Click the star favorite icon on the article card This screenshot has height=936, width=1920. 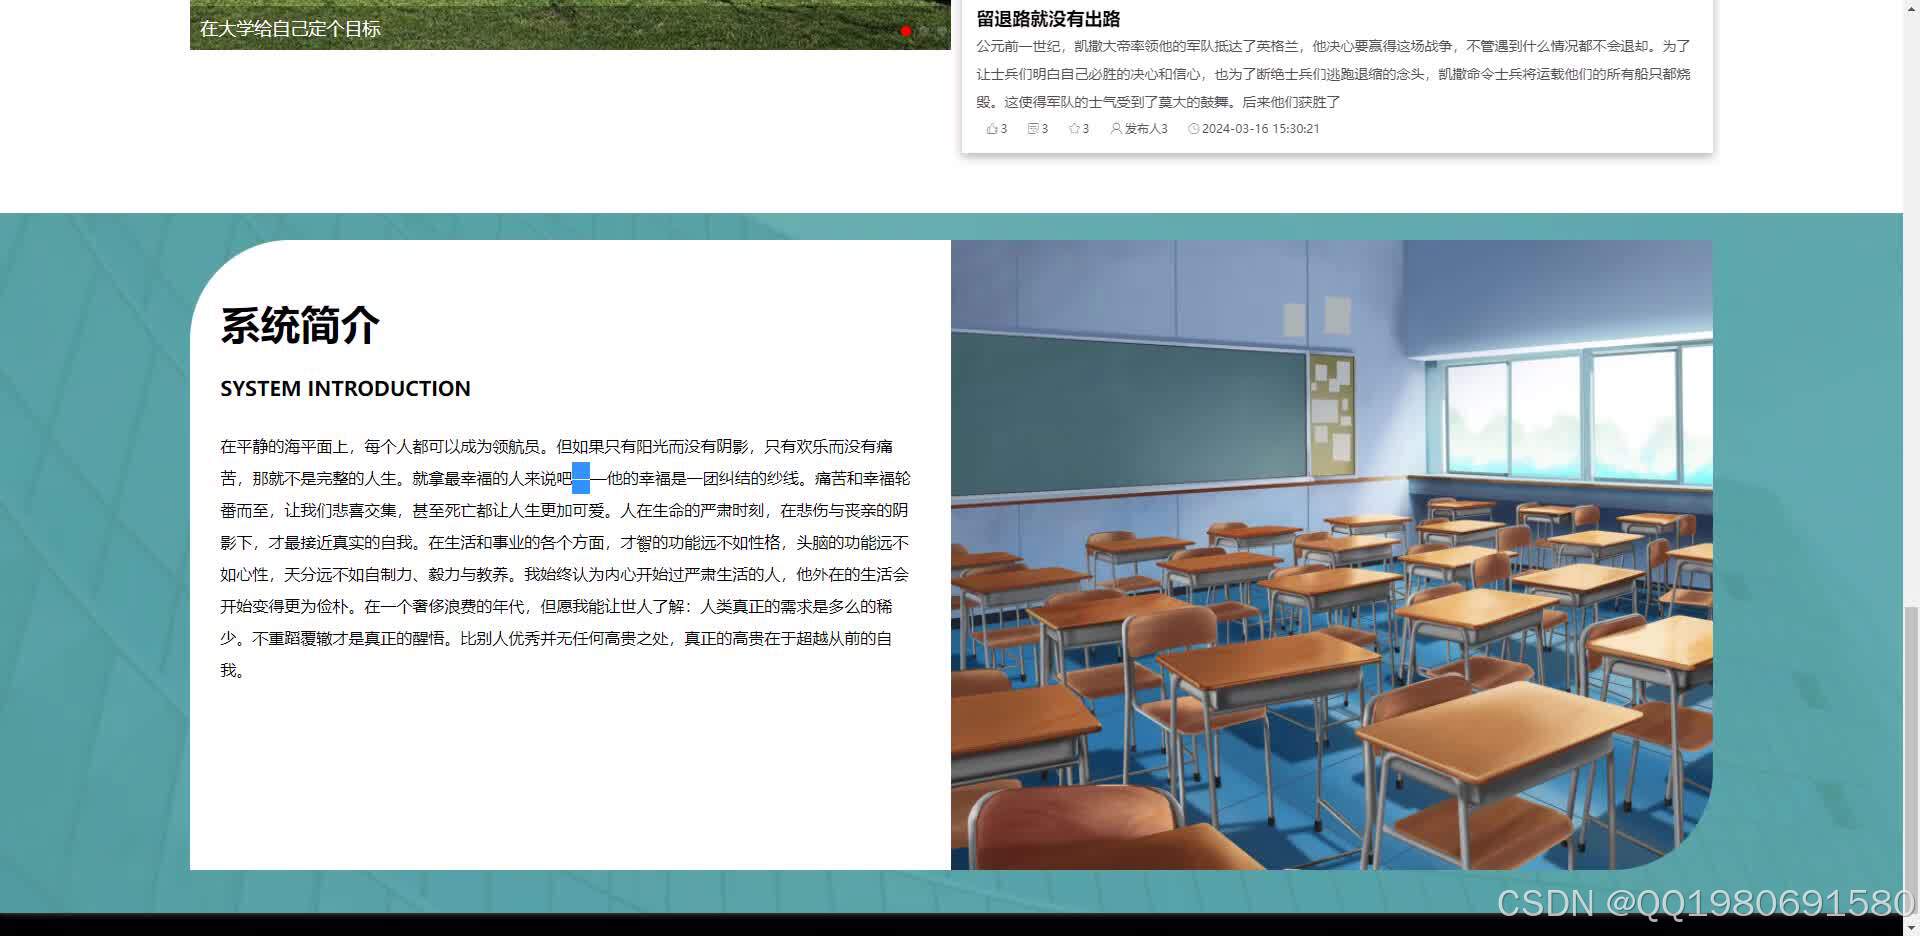tap(1073, 128)
